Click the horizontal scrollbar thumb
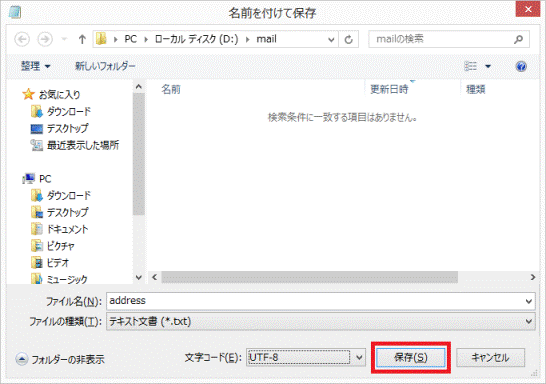546x384 pixels. [310, 277]
